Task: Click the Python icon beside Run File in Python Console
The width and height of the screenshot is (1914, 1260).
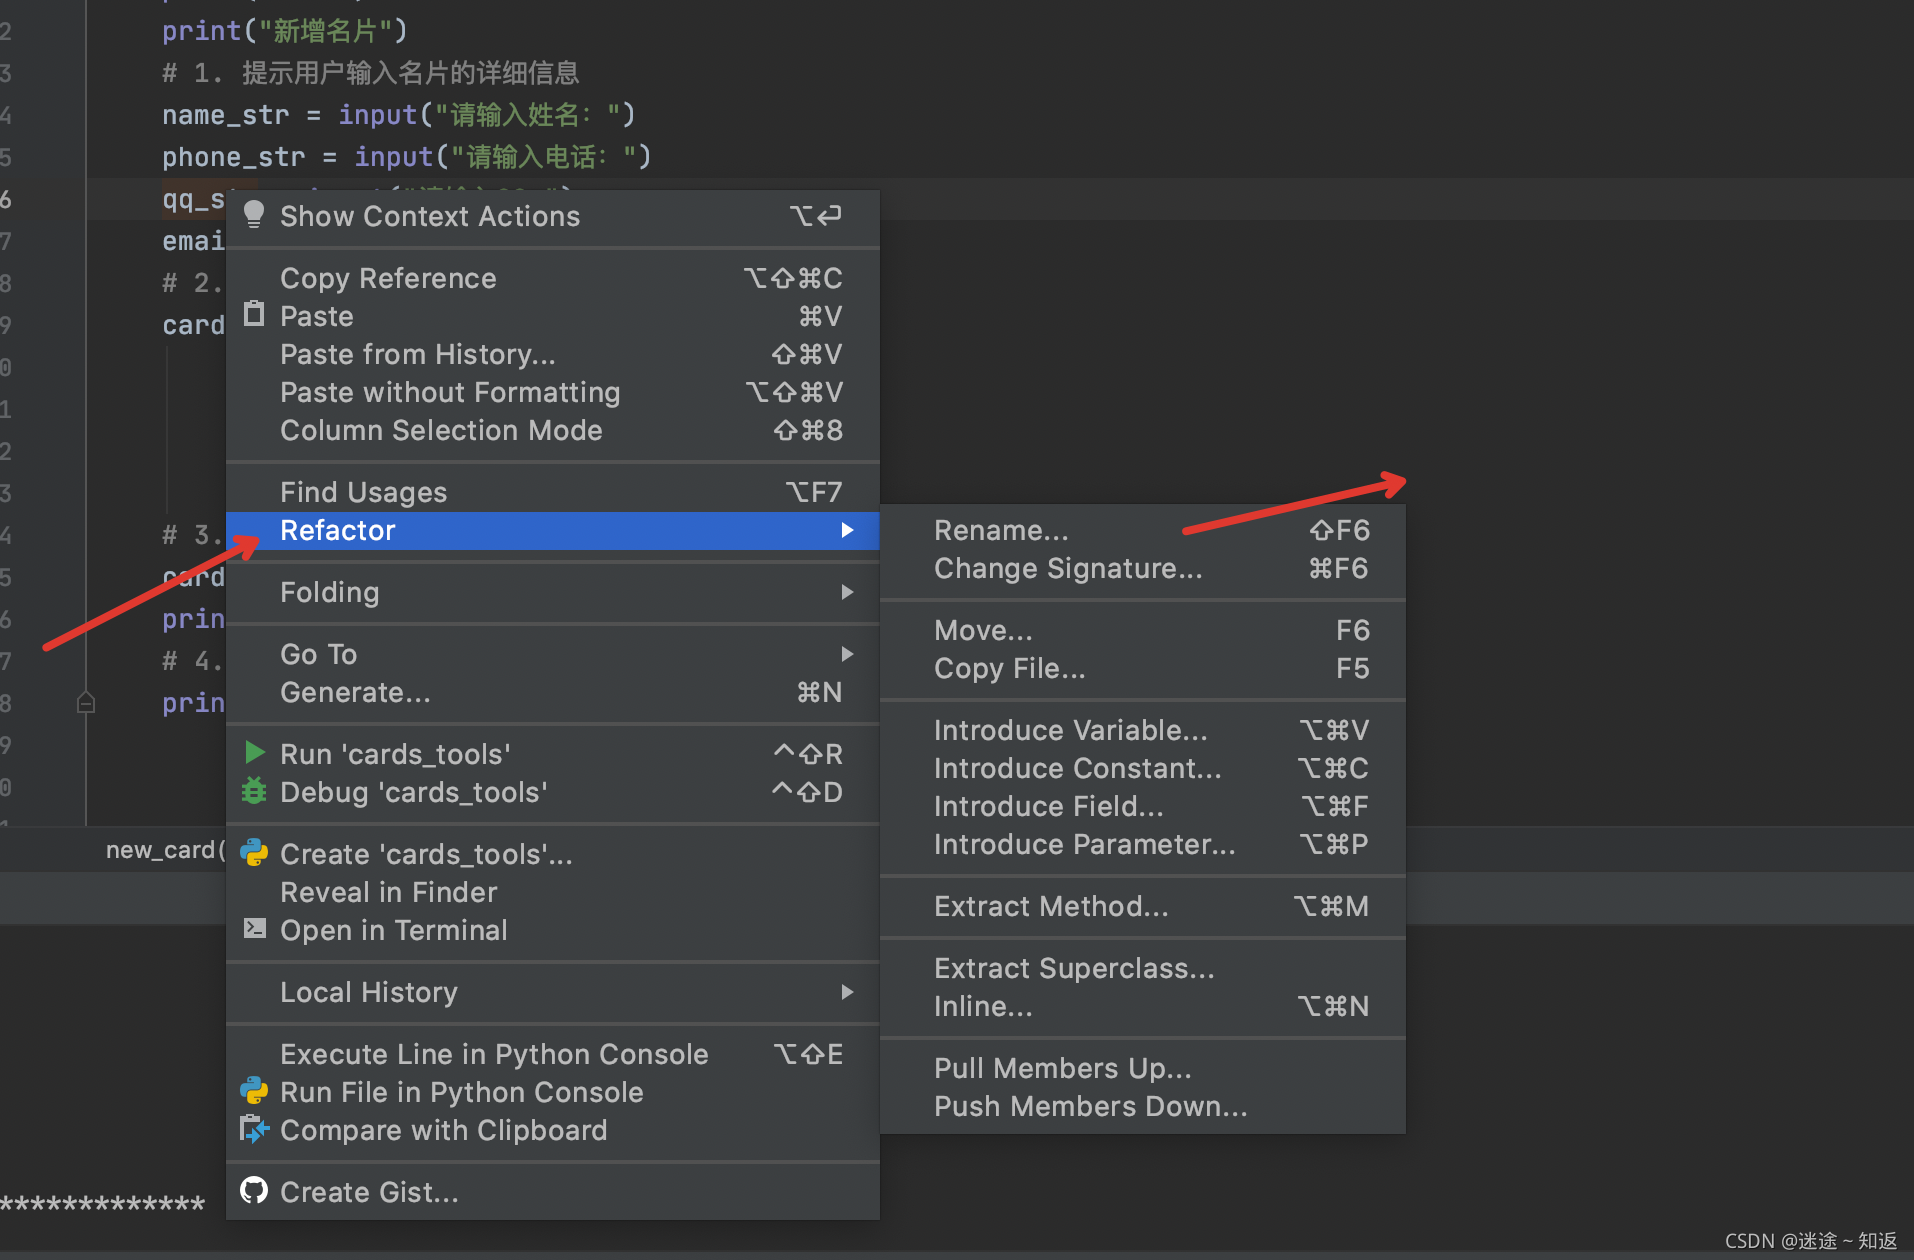Action: pos(254,1090)
